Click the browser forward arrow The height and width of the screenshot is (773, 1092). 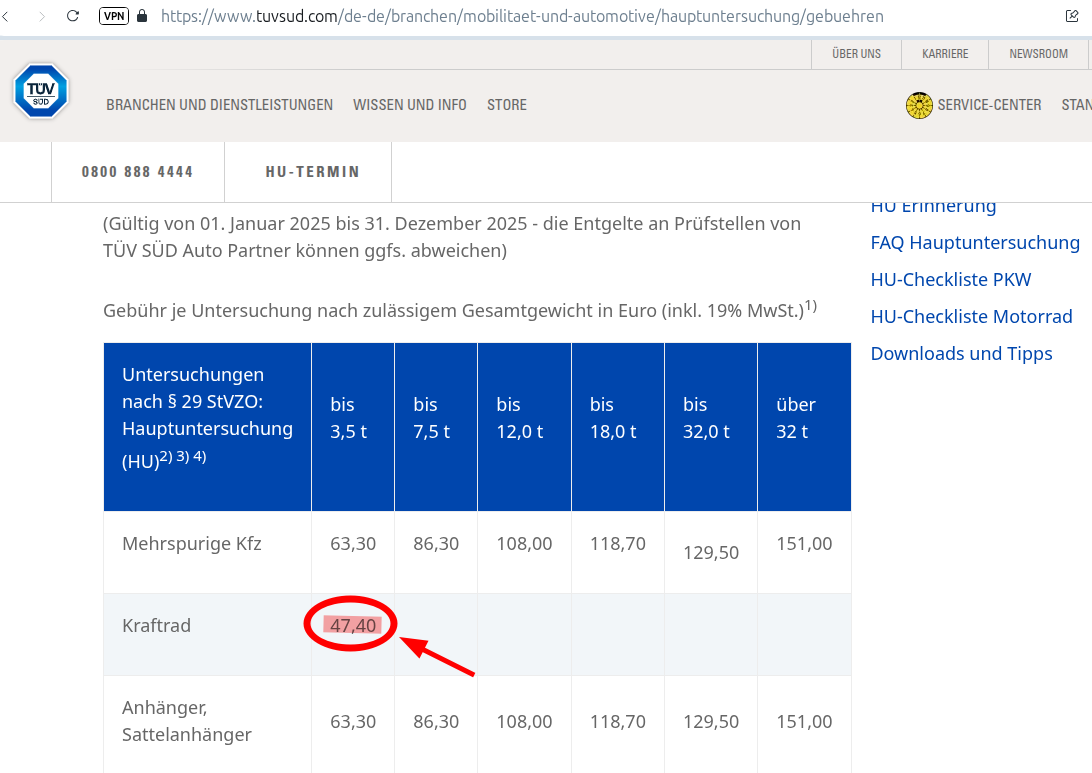(x=41, y=17)
